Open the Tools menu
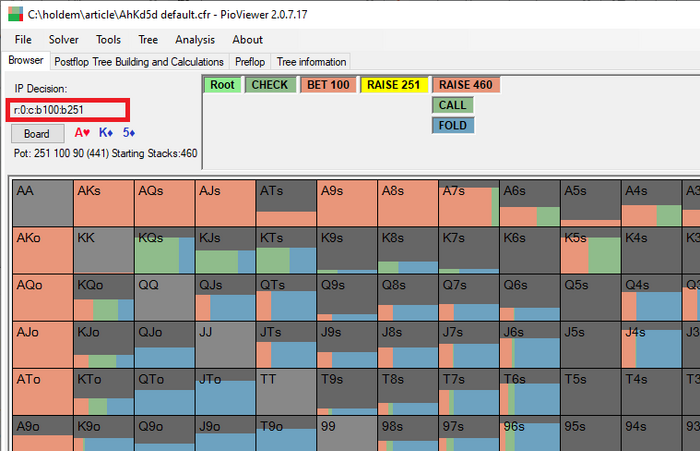Image resolution: width=700 pixels, height=451 pixels. point(108,40)
